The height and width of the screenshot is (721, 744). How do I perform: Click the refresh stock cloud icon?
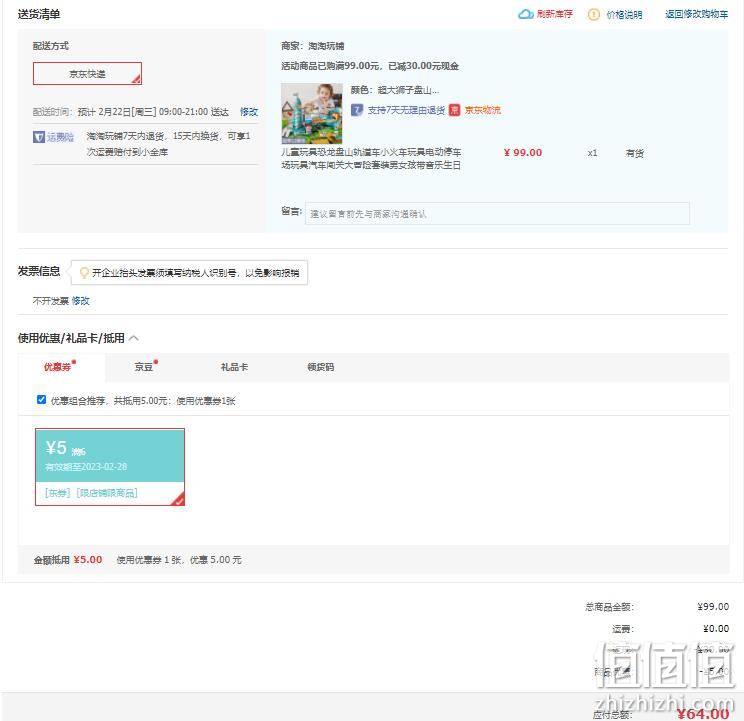click(525, 14)
